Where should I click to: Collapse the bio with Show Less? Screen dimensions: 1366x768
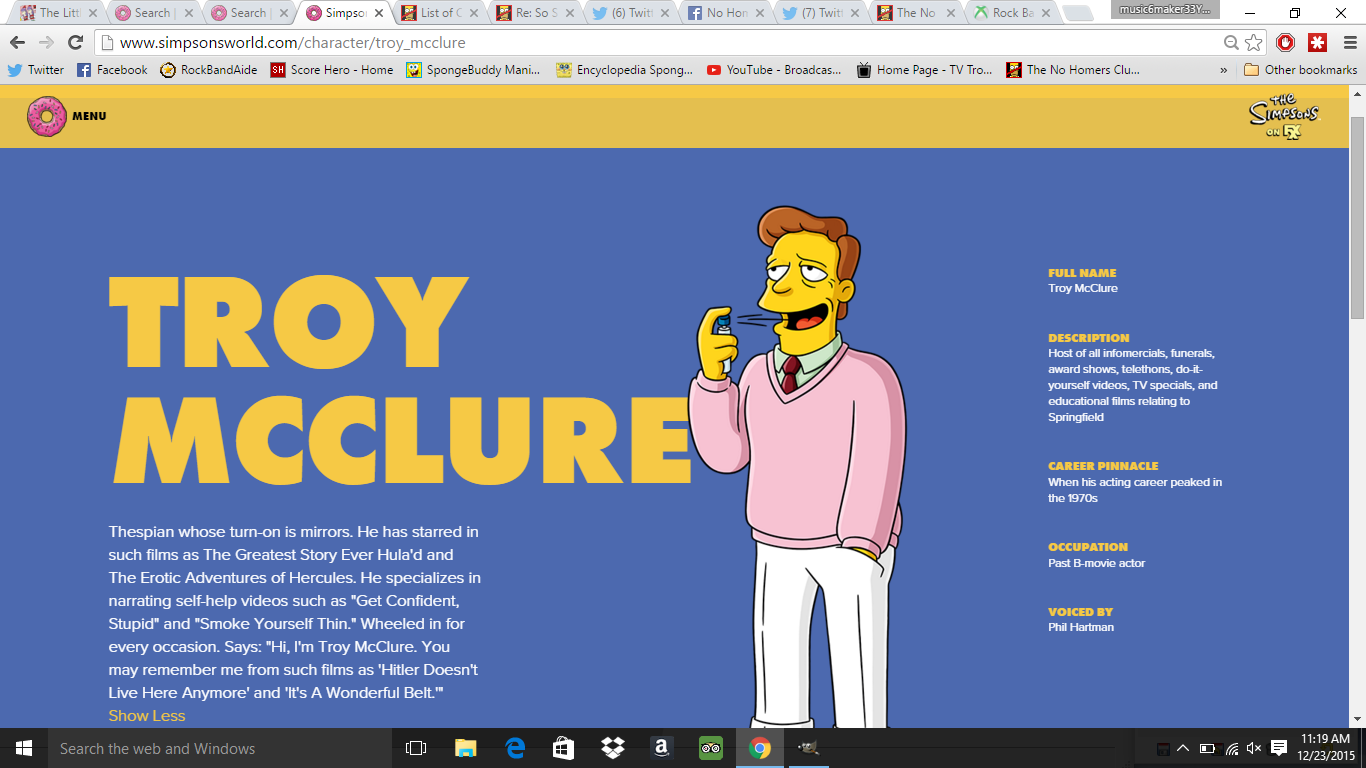(x=147, y=715)
